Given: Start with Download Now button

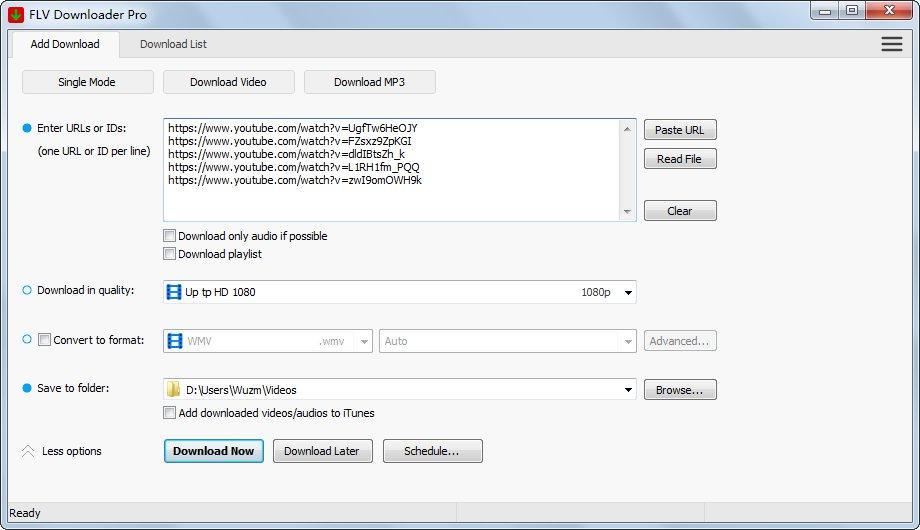Looking at the screenshot, I should point(214,451).
